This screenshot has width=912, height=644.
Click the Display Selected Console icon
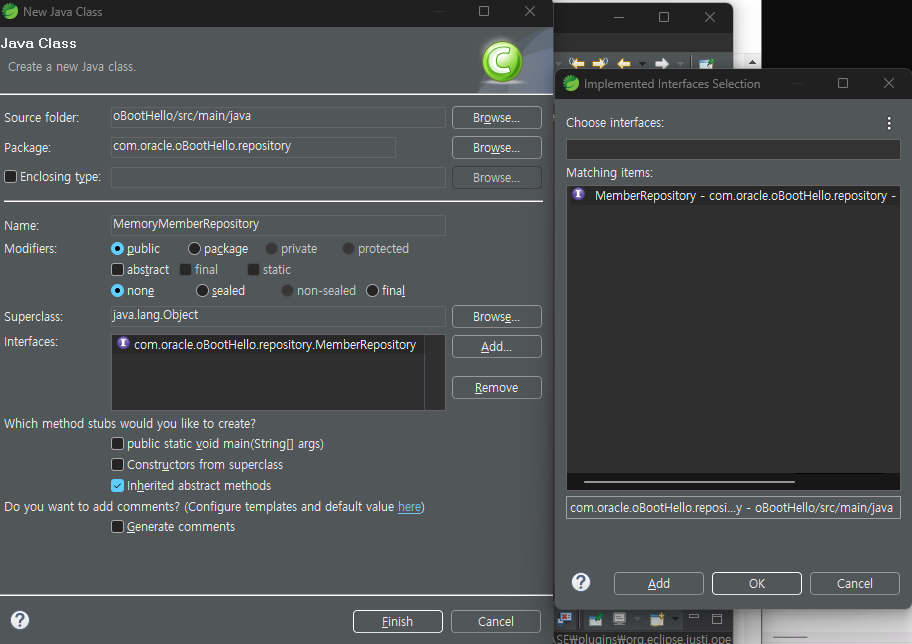click(619, 618)
